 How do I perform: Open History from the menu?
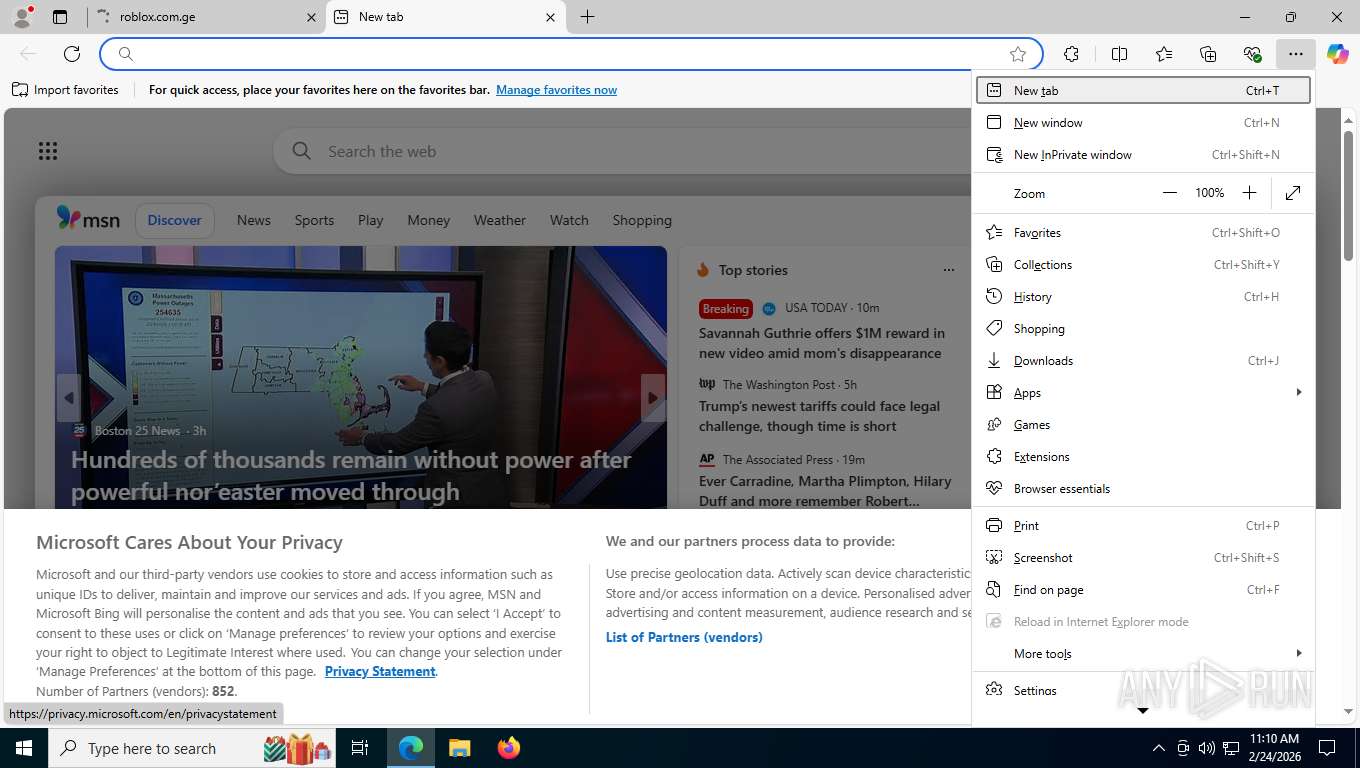[x=1143, y=296]
